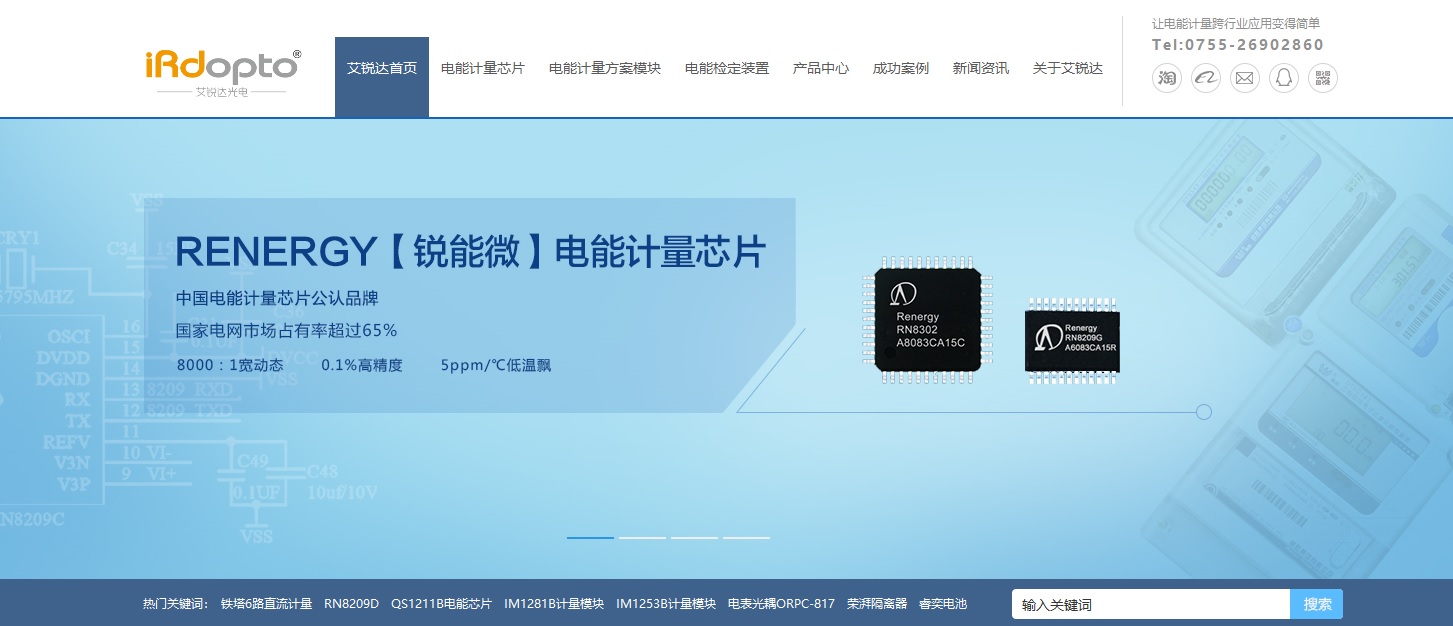Screen dimensions: 1453x626
Task: Click the 8000：1宽动态 banner text
Action: [229, 365]
